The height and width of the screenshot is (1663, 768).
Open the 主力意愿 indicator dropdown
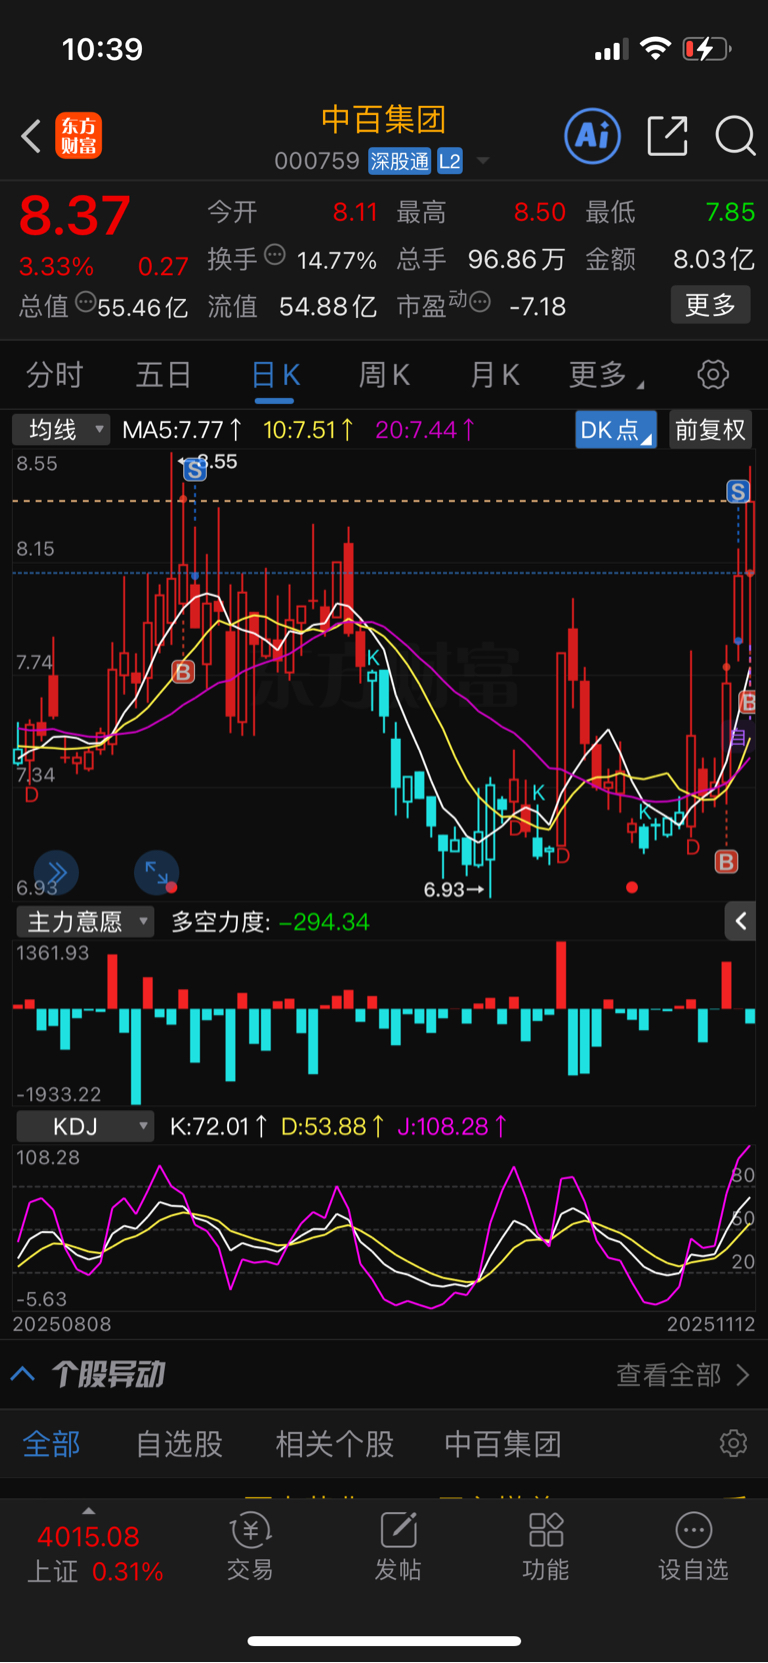[85, 921]
